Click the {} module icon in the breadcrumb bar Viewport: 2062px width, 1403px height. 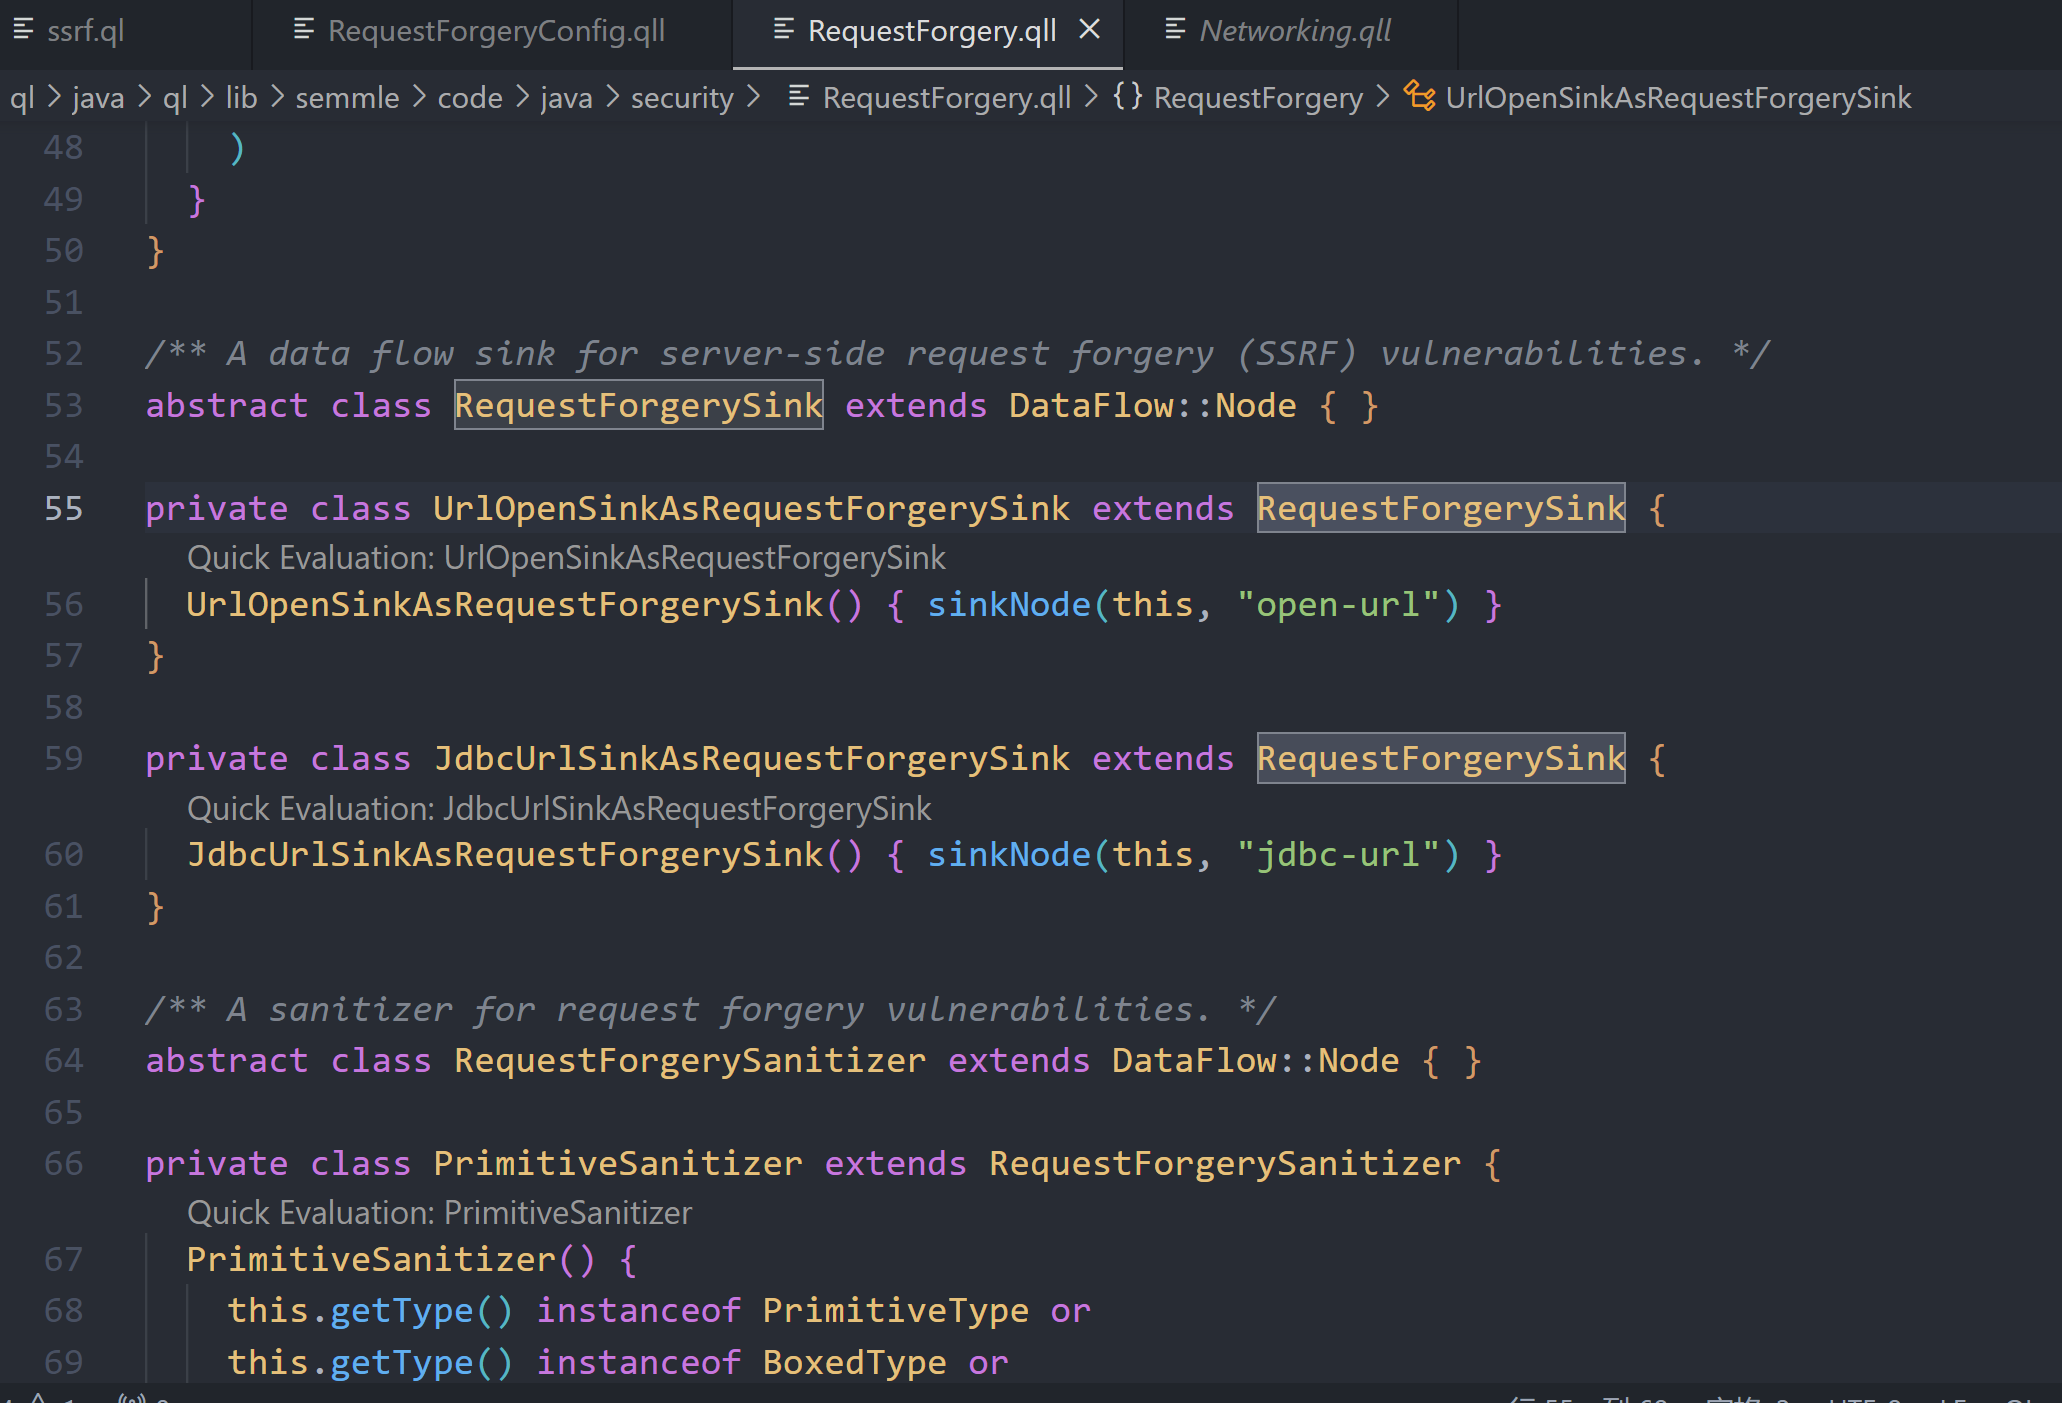(x=1129, y=97)
